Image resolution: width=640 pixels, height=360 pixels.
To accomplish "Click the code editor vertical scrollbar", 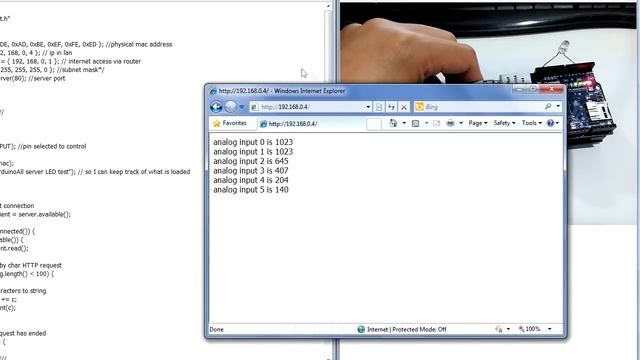I will (x=328, y=184).
